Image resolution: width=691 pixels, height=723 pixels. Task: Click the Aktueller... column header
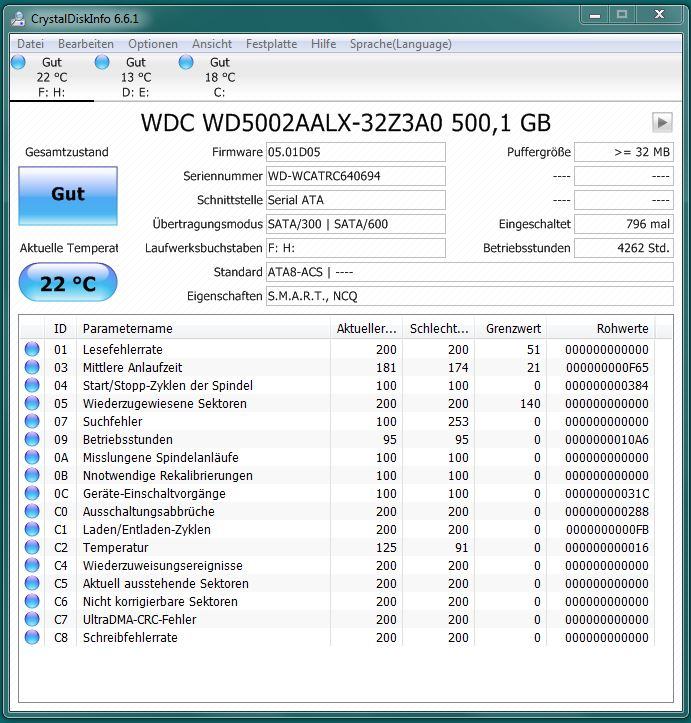click(x=366, y=328)
